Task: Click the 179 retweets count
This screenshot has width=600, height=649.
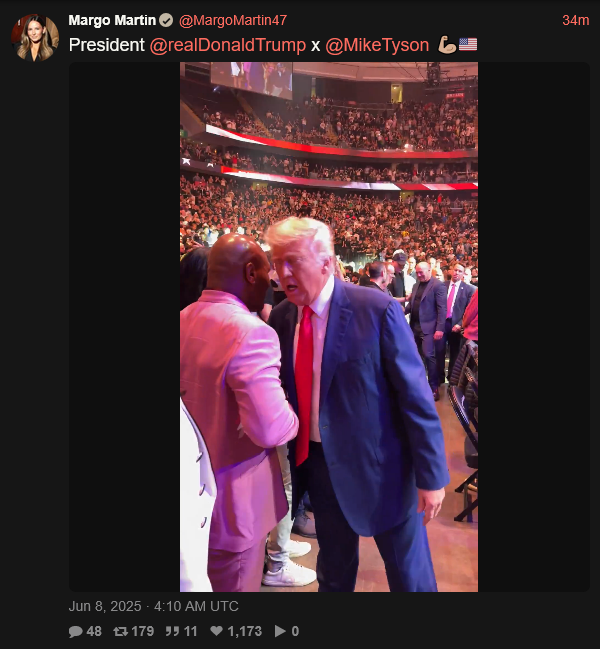Action: point(143,631)
